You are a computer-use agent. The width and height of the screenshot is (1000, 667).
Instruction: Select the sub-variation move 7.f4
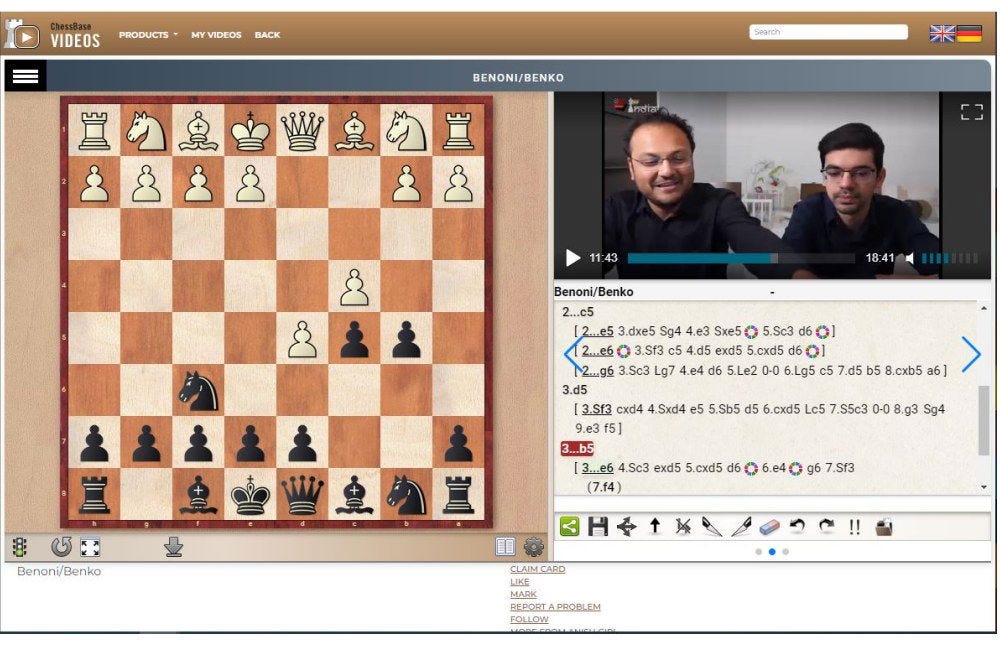tap(603, 487)
